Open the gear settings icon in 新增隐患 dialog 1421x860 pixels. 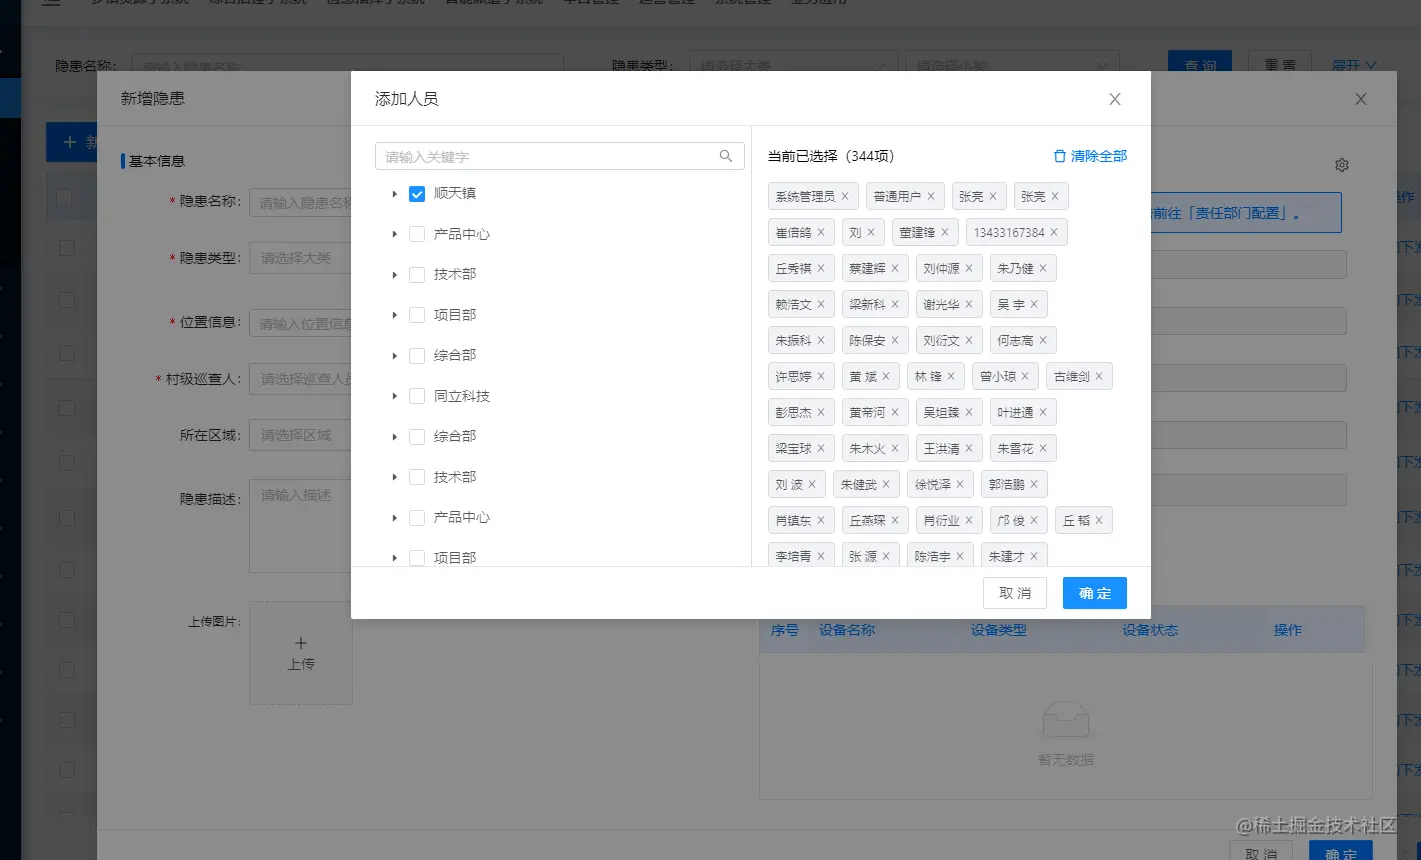[x=1342, y=165]
